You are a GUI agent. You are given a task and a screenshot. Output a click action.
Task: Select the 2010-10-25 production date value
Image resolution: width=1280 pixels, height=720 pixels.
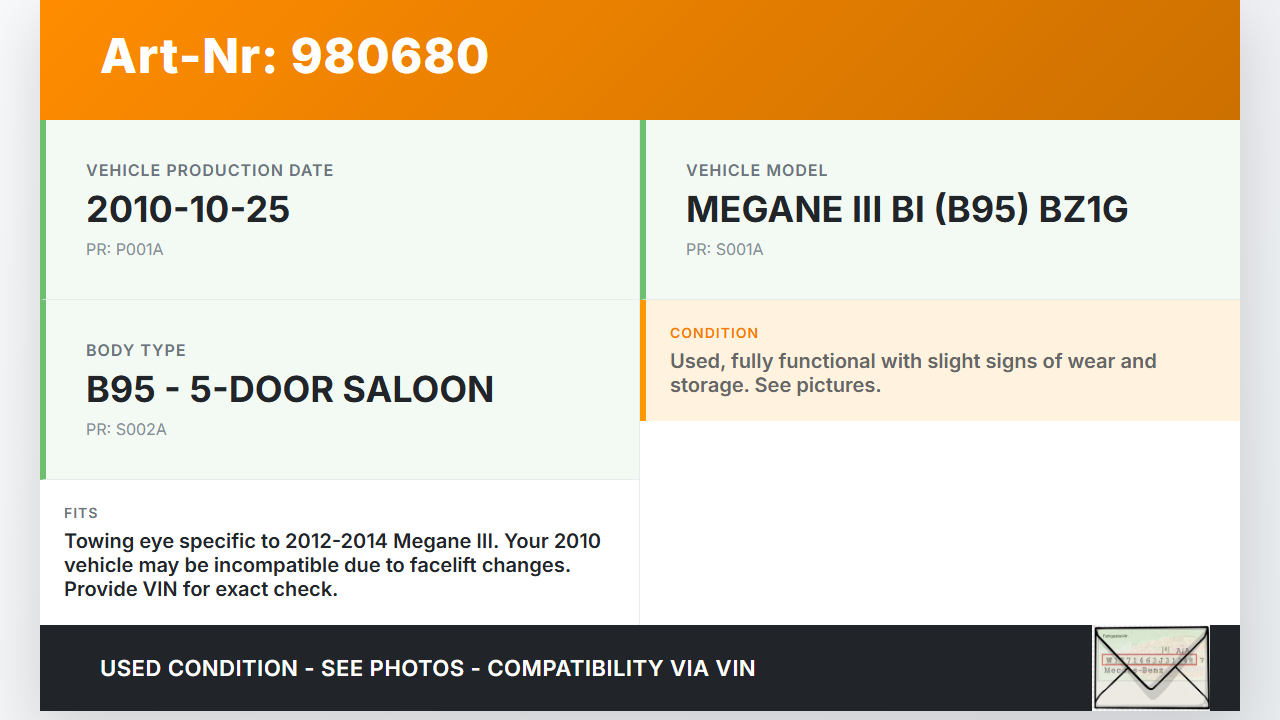click(188, 210)
